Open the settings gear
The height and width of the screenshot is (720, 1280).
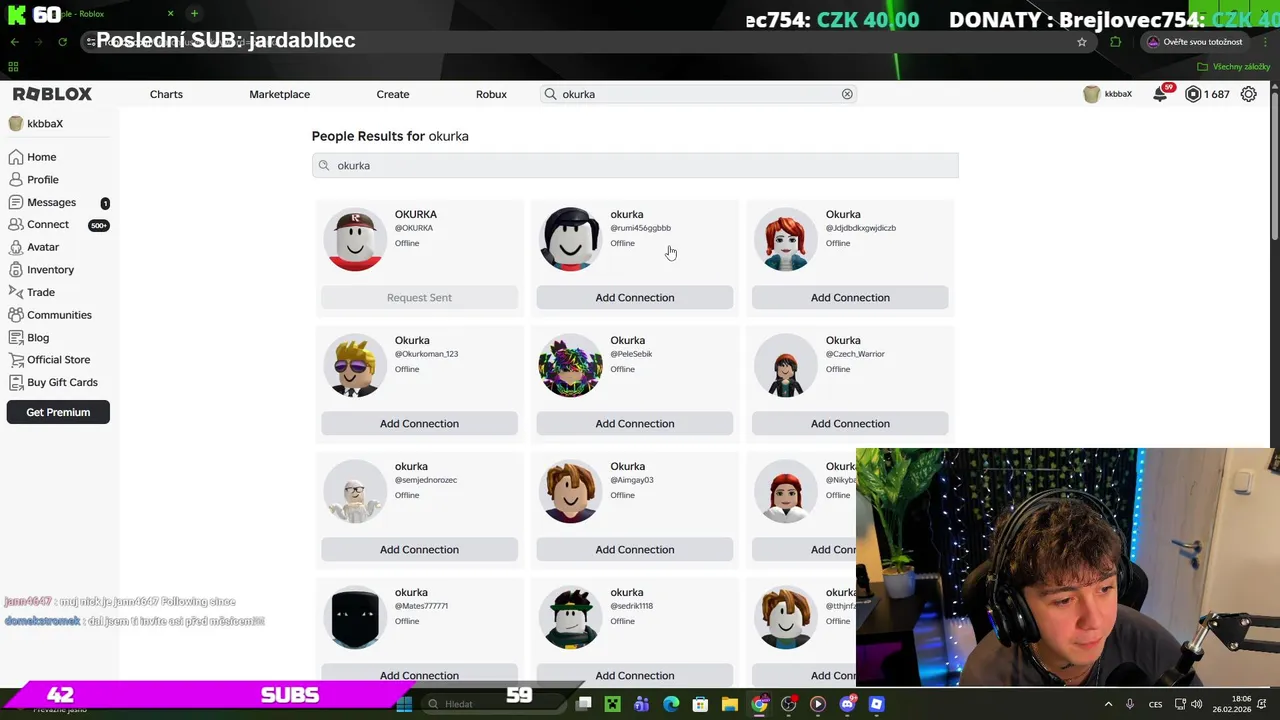pyautogui.click(x=1249, y=94)
